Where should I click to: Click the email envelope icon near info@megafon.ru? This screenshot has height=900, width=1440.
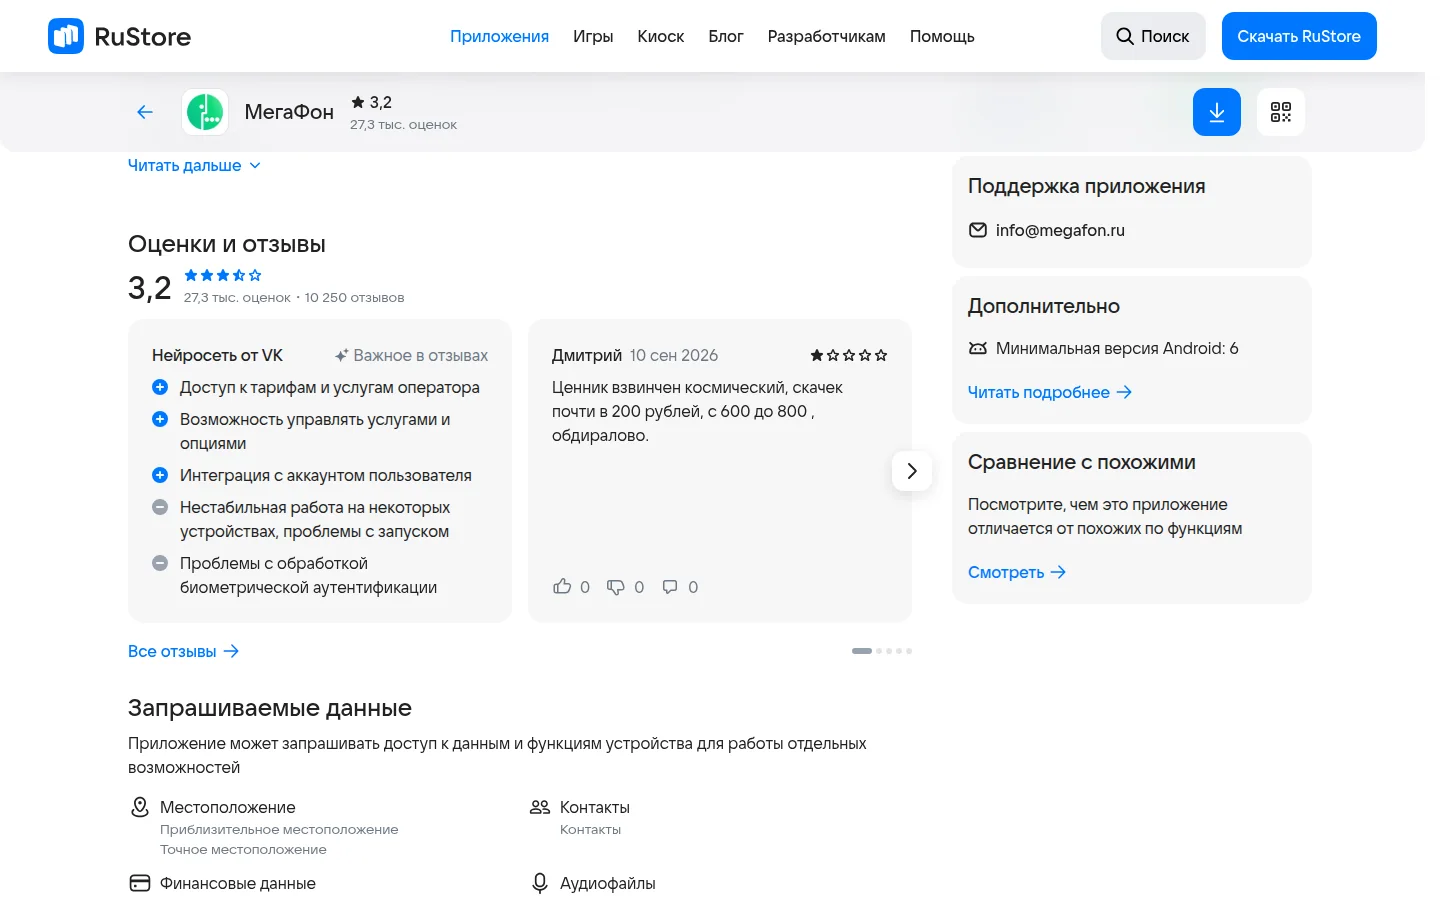pyautogui.click(x=978, y=230)
